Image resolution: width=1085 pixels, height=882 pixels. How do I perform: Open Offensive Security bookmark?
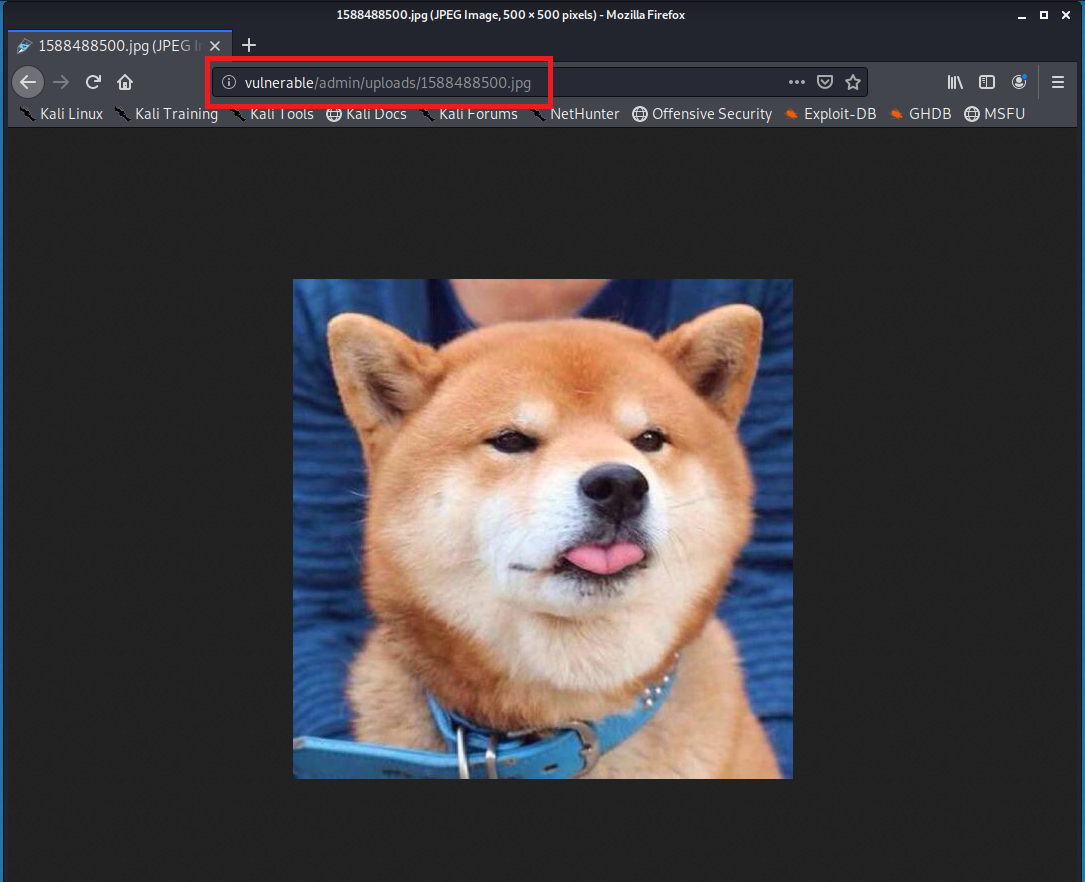tap(702, 114)
